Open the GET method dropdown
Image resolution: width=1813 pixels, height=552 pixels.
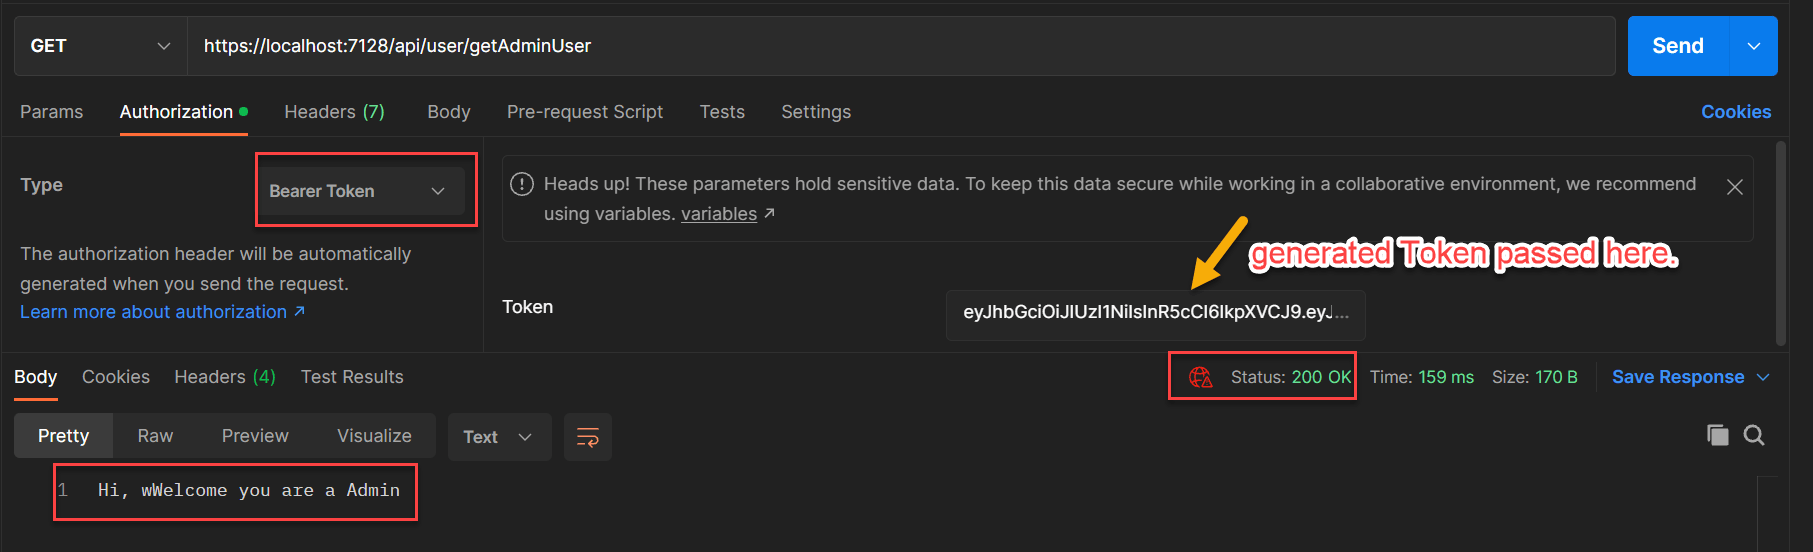click(x=101, y=46)
